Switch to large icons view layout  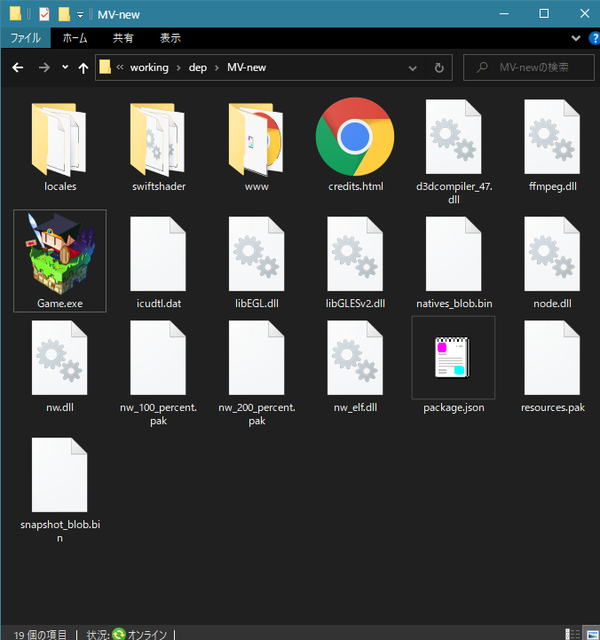pos(591,634)
